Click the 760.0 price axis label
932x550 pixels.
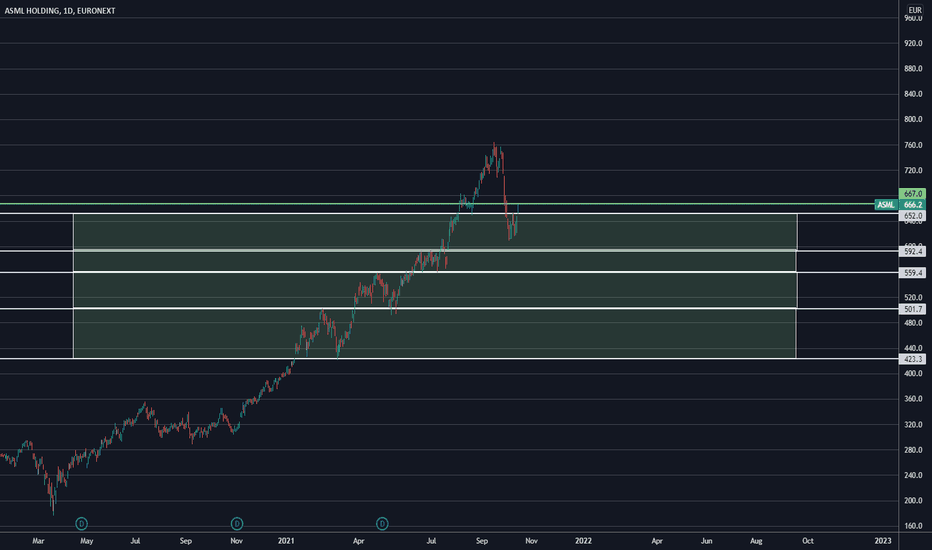(913, 145)
